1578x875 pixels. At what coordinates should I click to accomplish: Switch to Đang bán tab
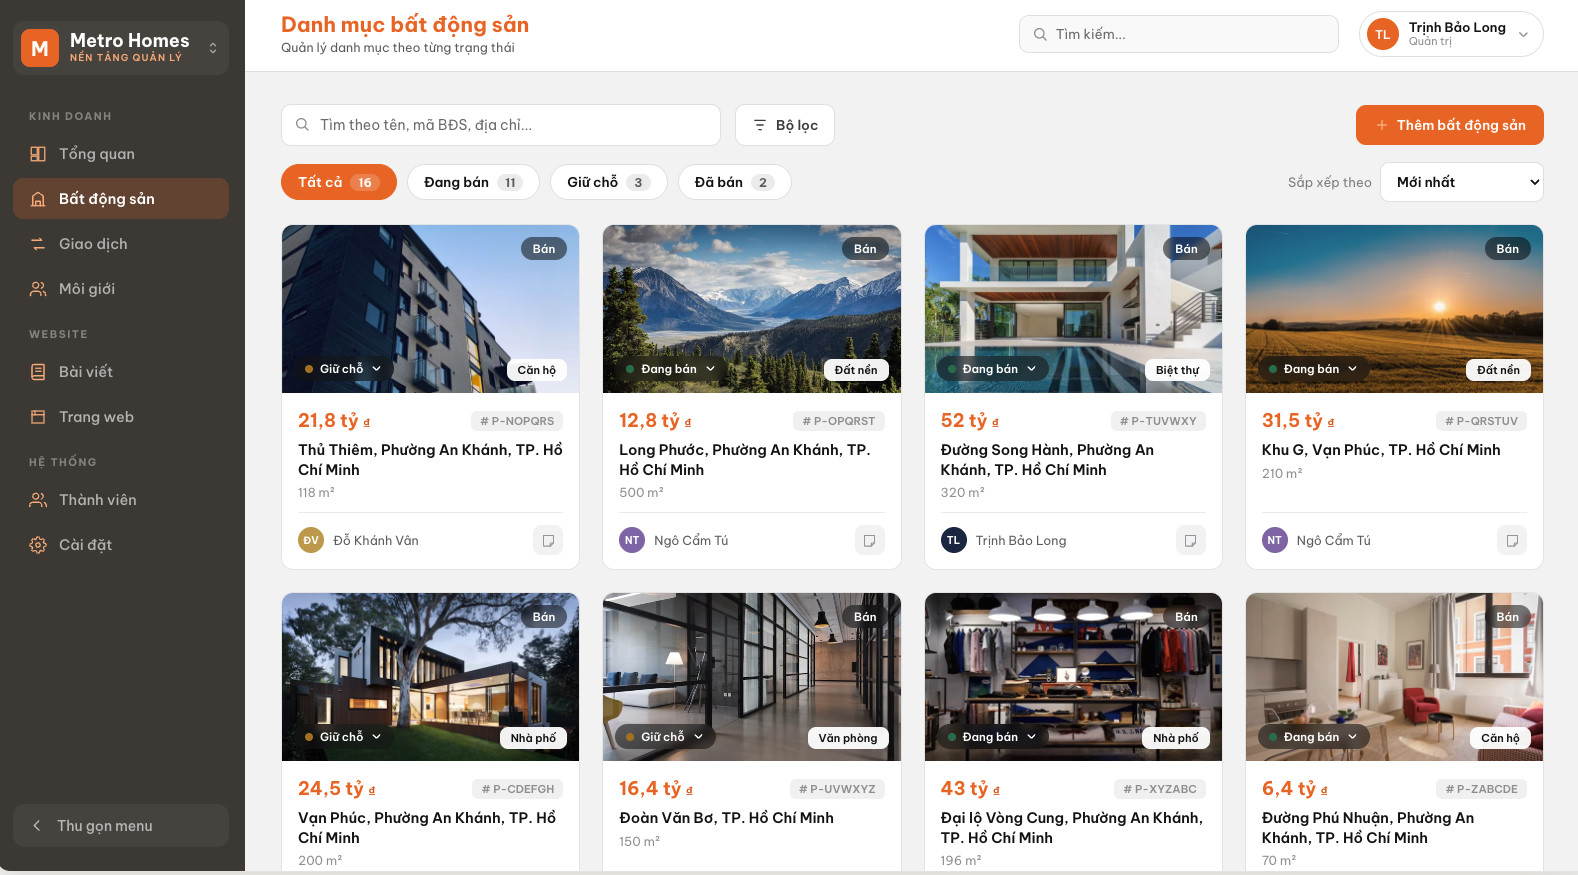point(473,182)
